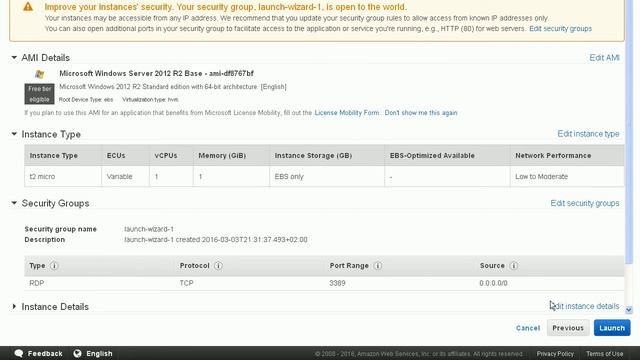Click the security group description text with timestamp
The width and height of the screenshot is (640, 360).
216,240
